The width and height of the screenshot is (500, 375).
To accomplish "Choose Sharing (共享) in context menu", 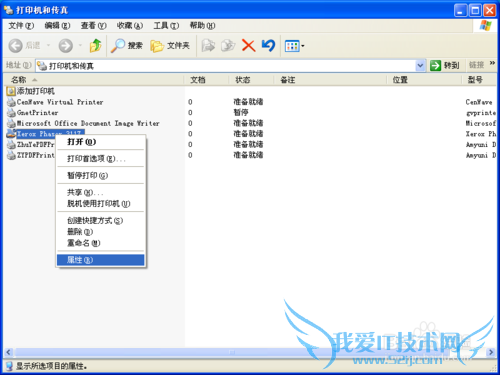I will pyautogui.click(x=101, y=192).
